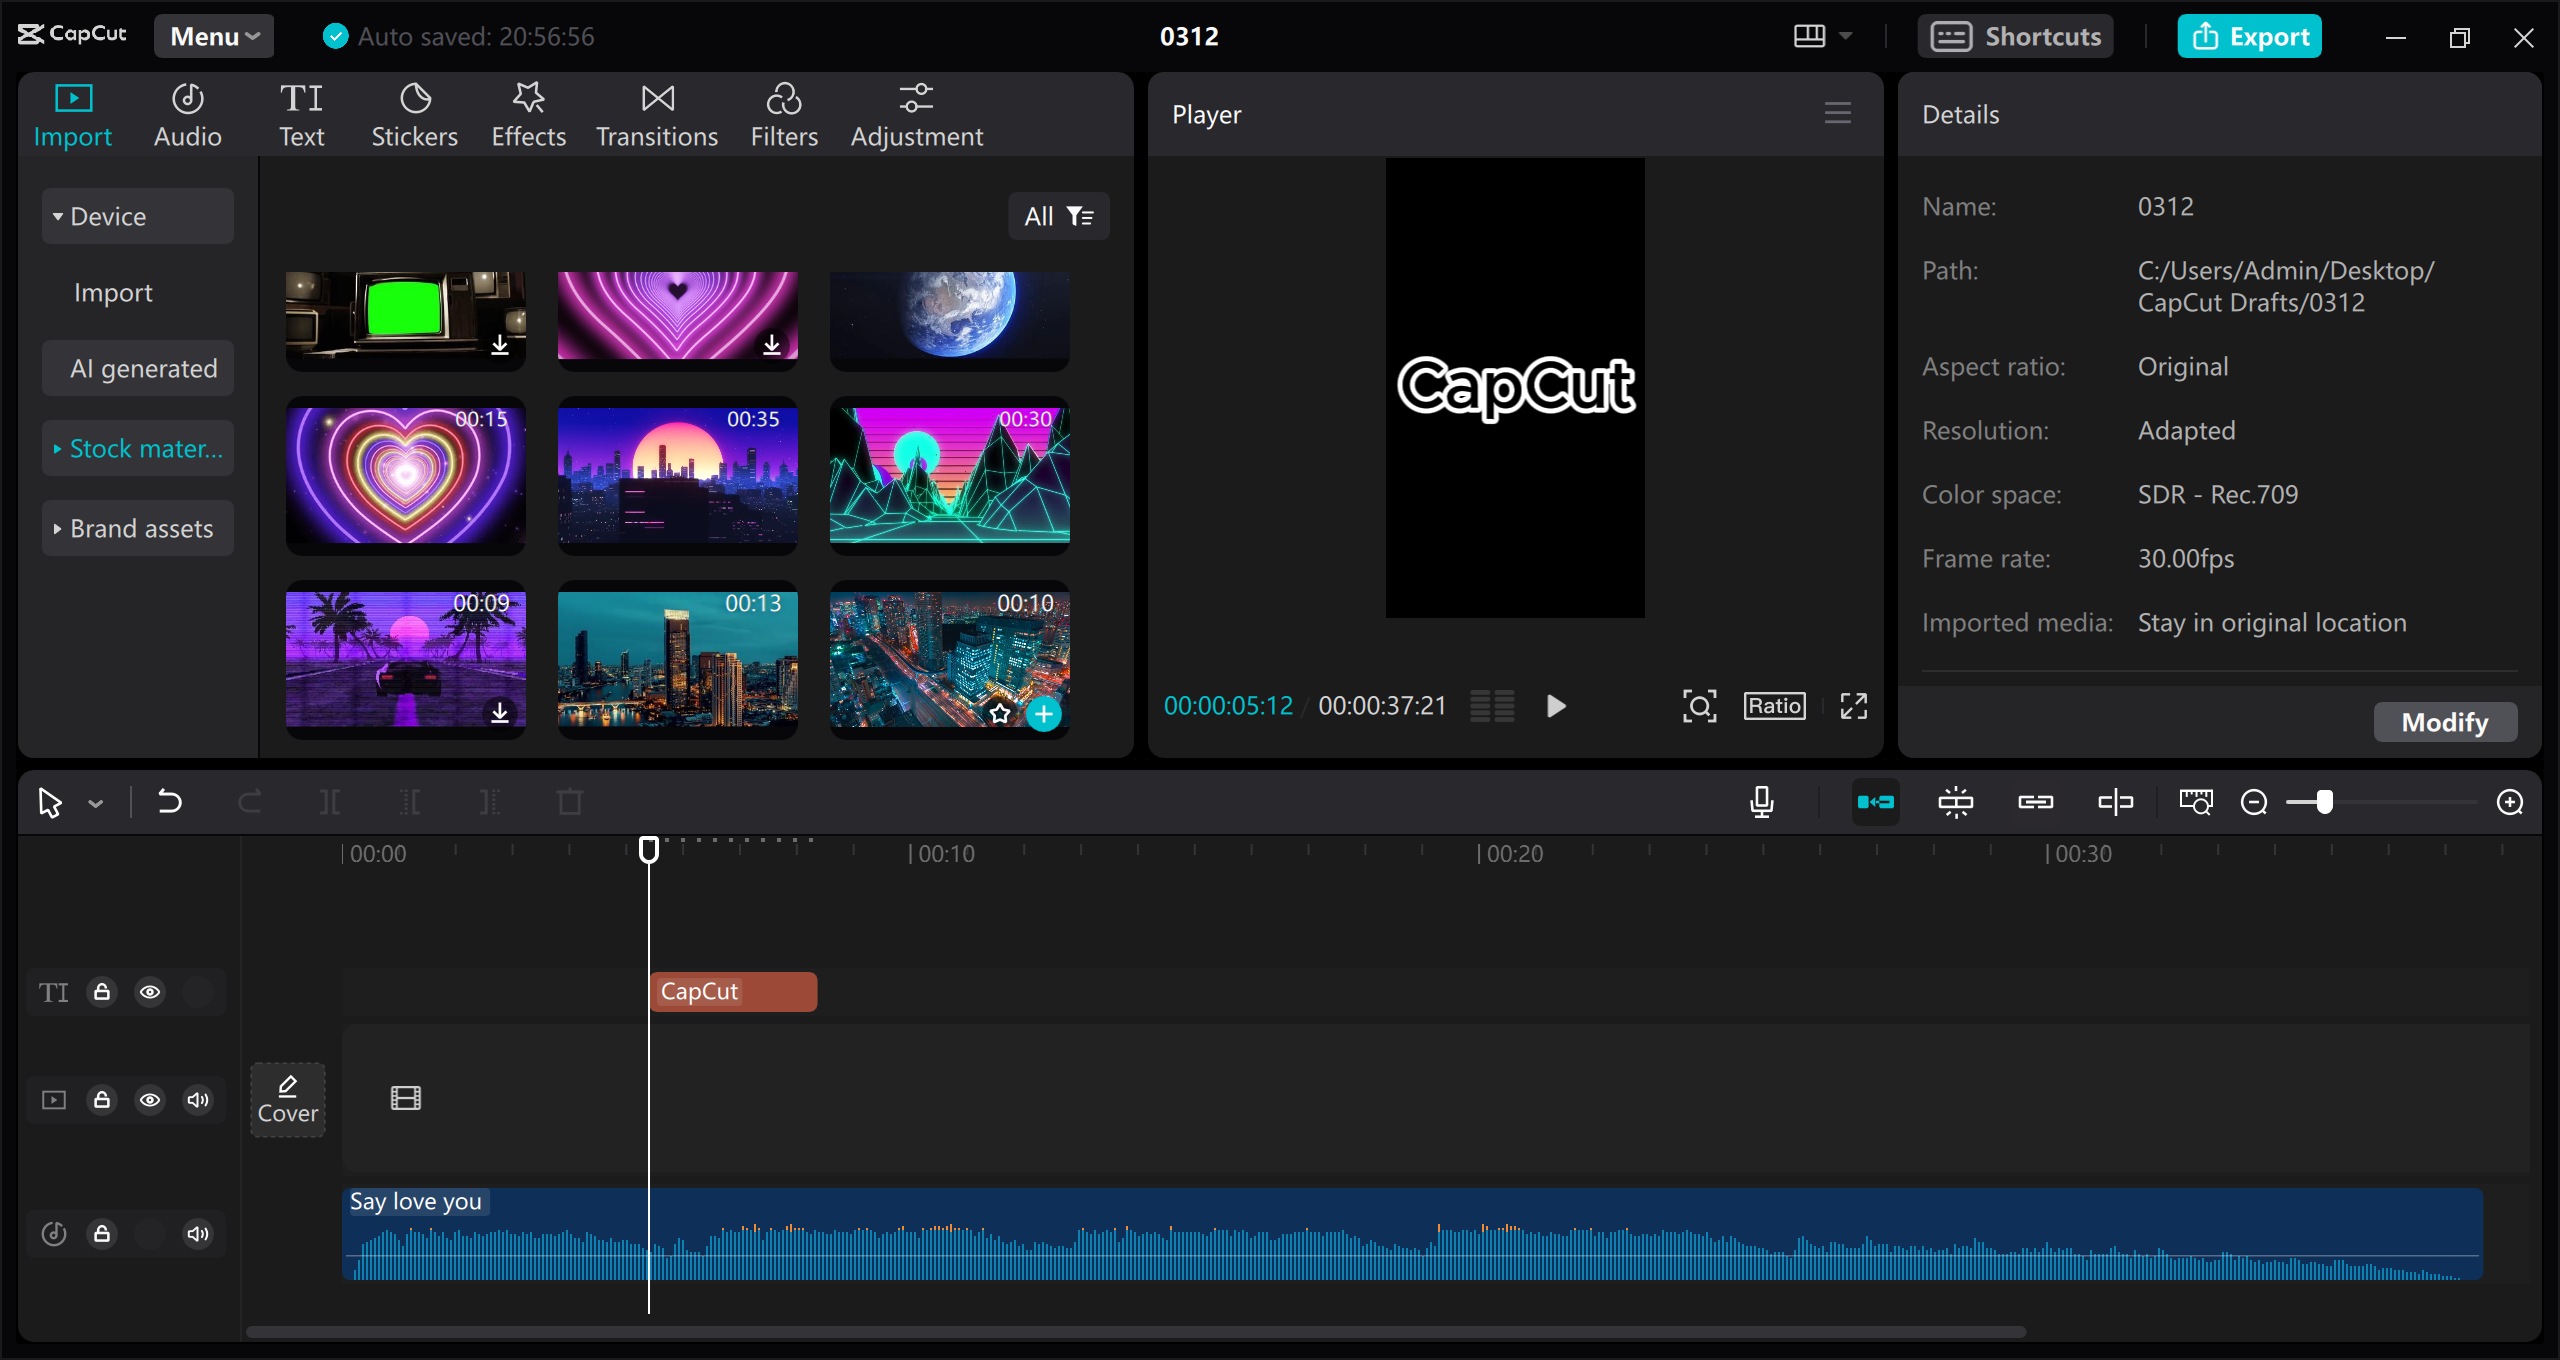This screenshot has width=2560, height=1360.
Task: Open the Shortcuts panel
Action: click(2016, 36)
